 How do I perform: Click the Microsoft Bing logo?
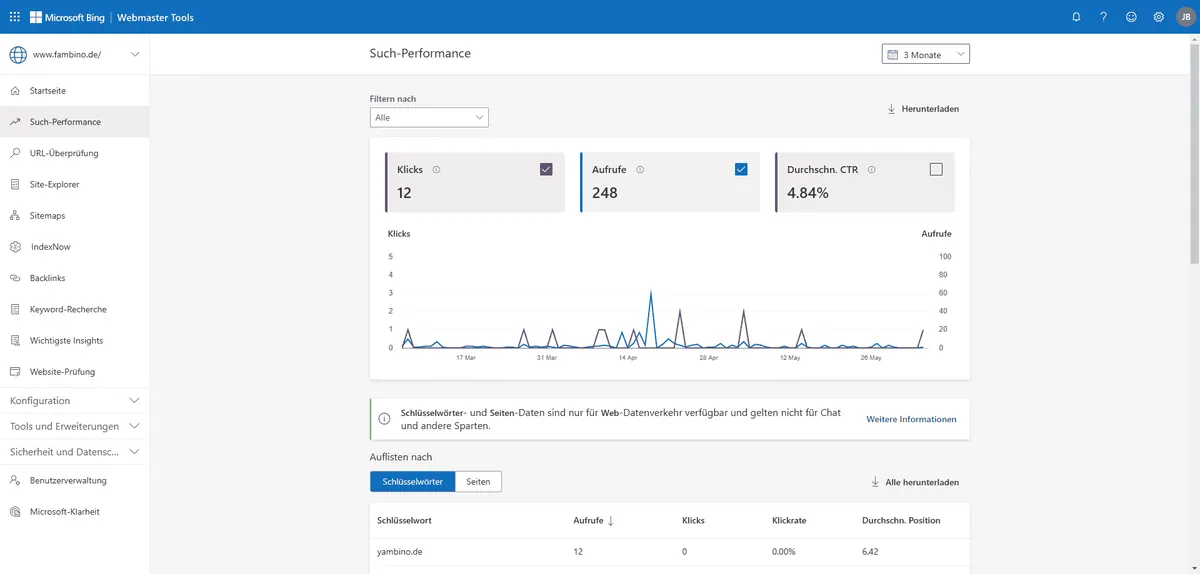(x=67, y=17)
